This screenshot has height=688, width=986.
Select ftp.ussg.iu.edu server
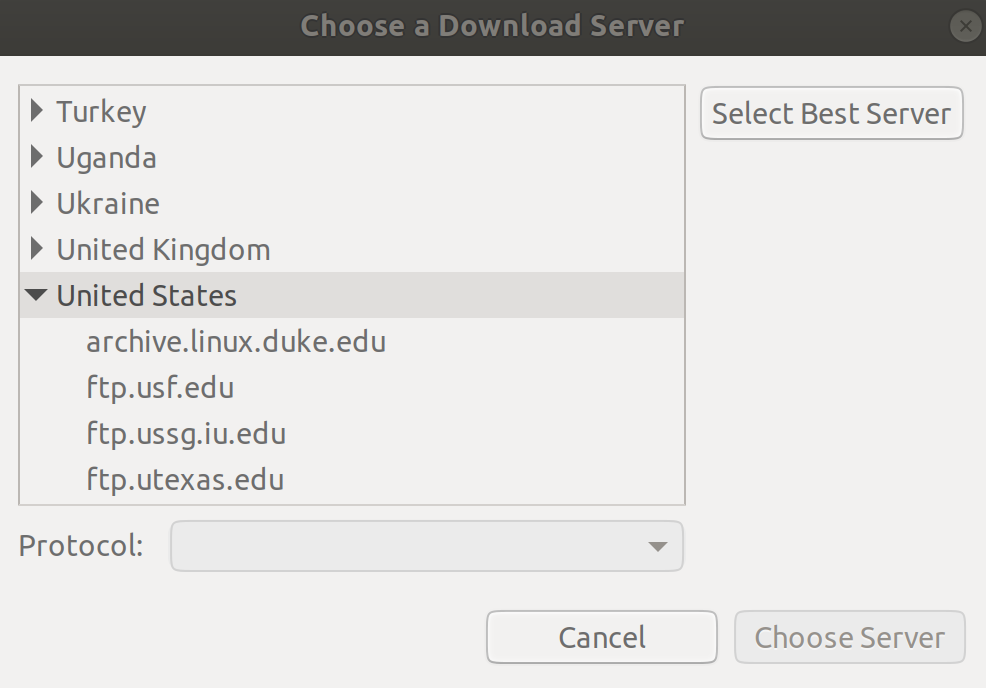point(185,434)
